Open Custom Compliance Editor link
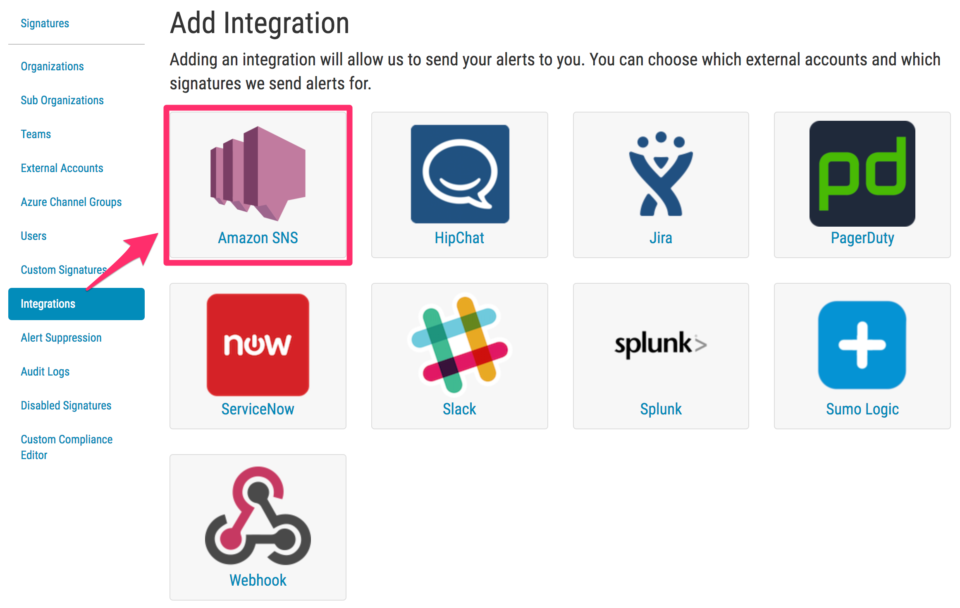 point(66,447)
